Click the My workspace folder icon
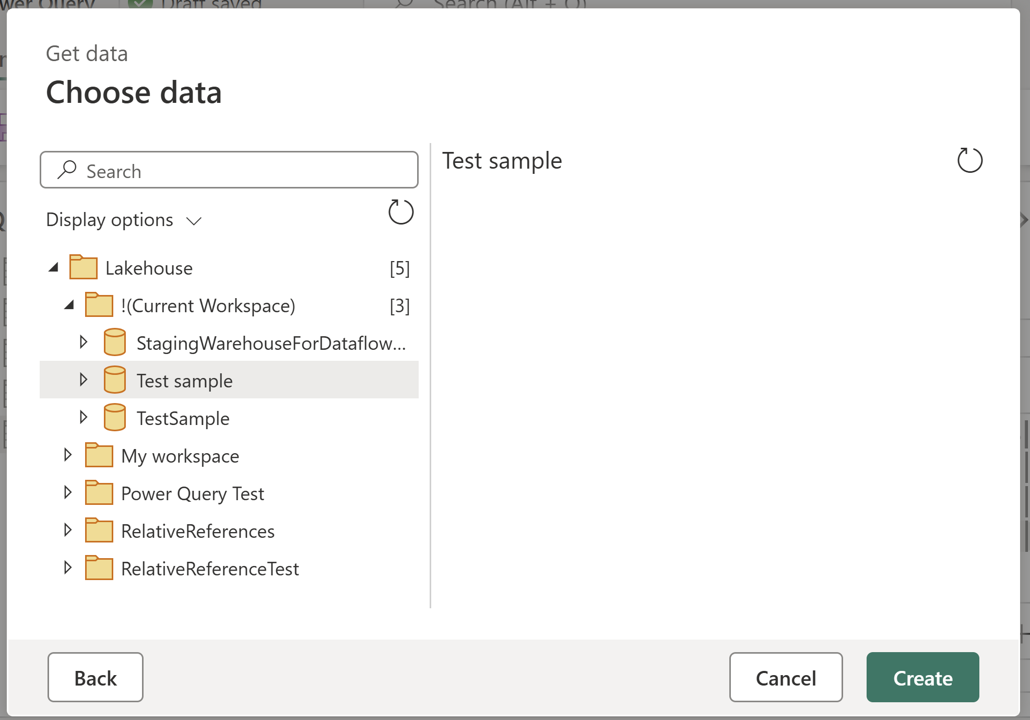 pyautogui.click(x=99, y=455)
